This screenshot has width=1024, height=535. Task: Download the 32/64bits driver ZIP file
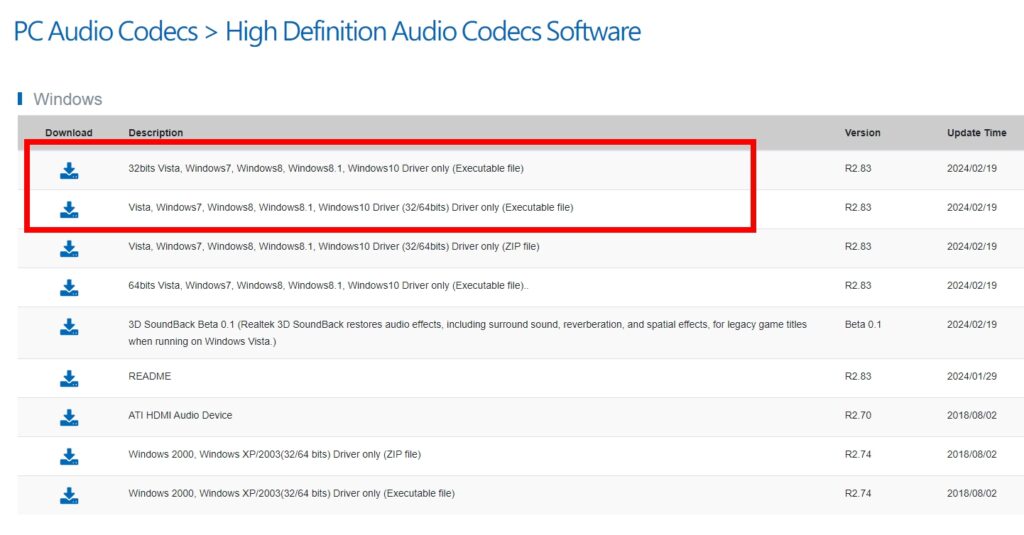click(x=69, y=250)
